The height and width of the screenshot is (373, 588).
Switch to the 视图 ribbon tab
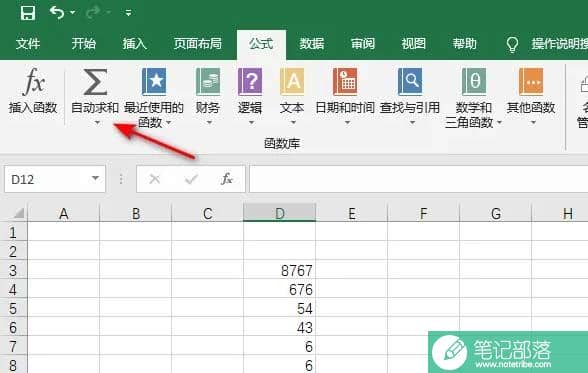click(x=414, y=44)
